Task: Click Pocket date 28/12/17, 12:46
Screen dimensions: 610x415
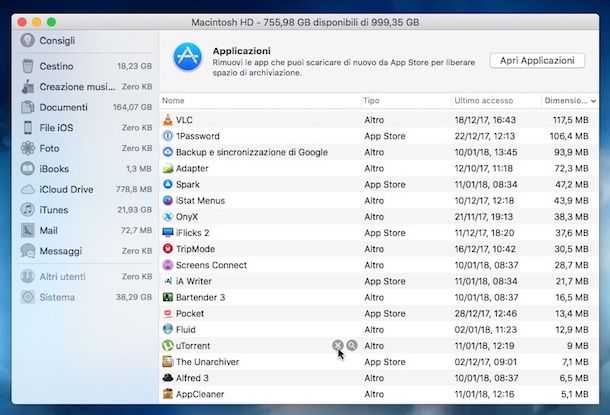Action: 486,313
